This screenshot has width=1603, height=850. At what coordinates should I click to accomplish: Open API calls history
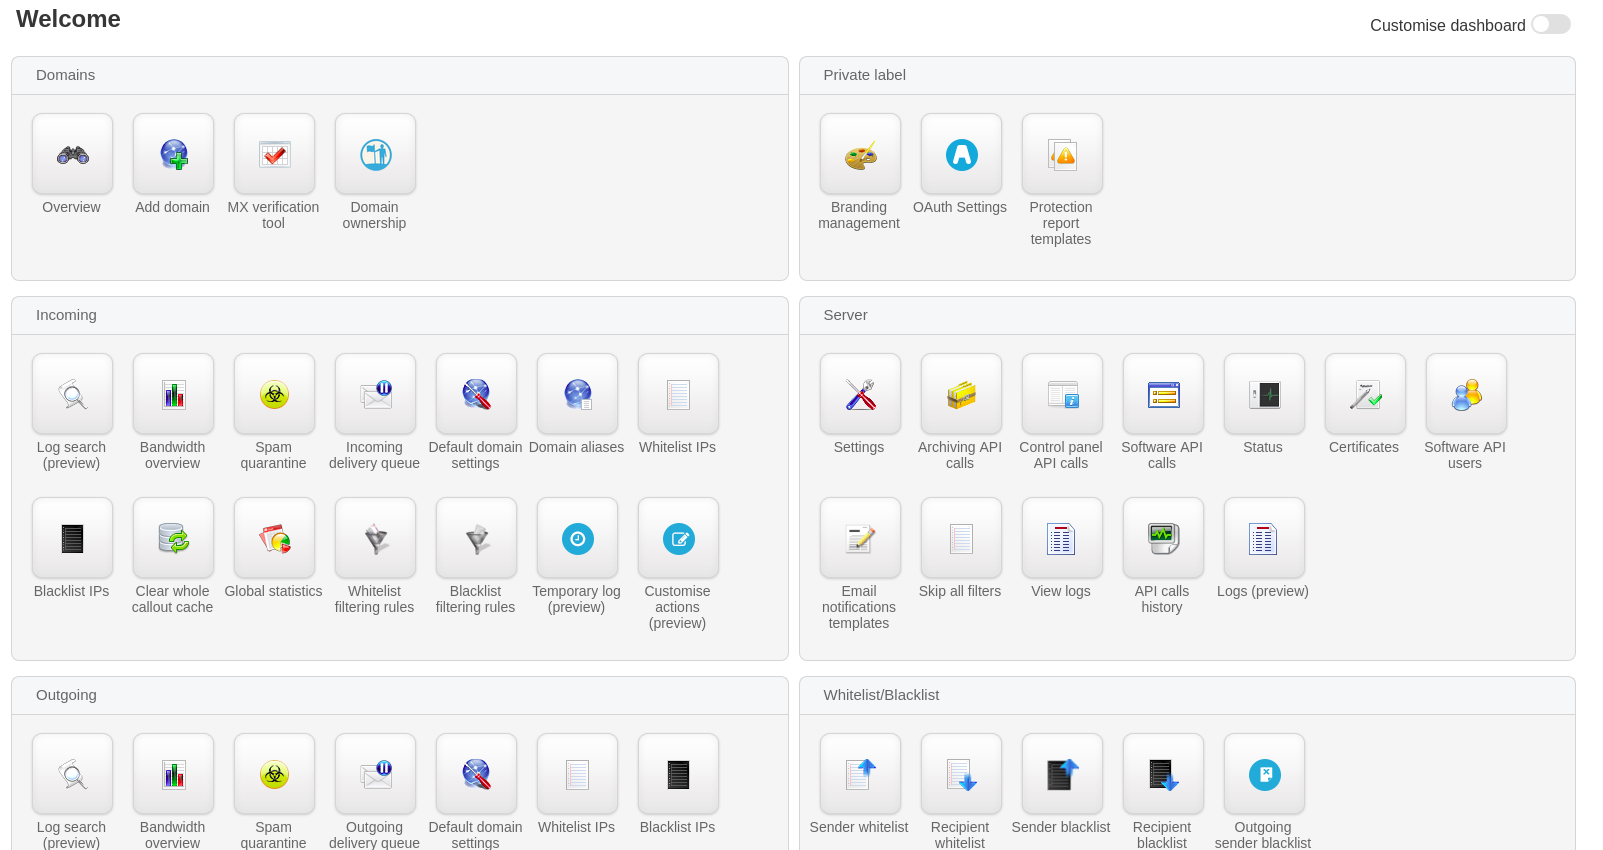coord(1163,538)
